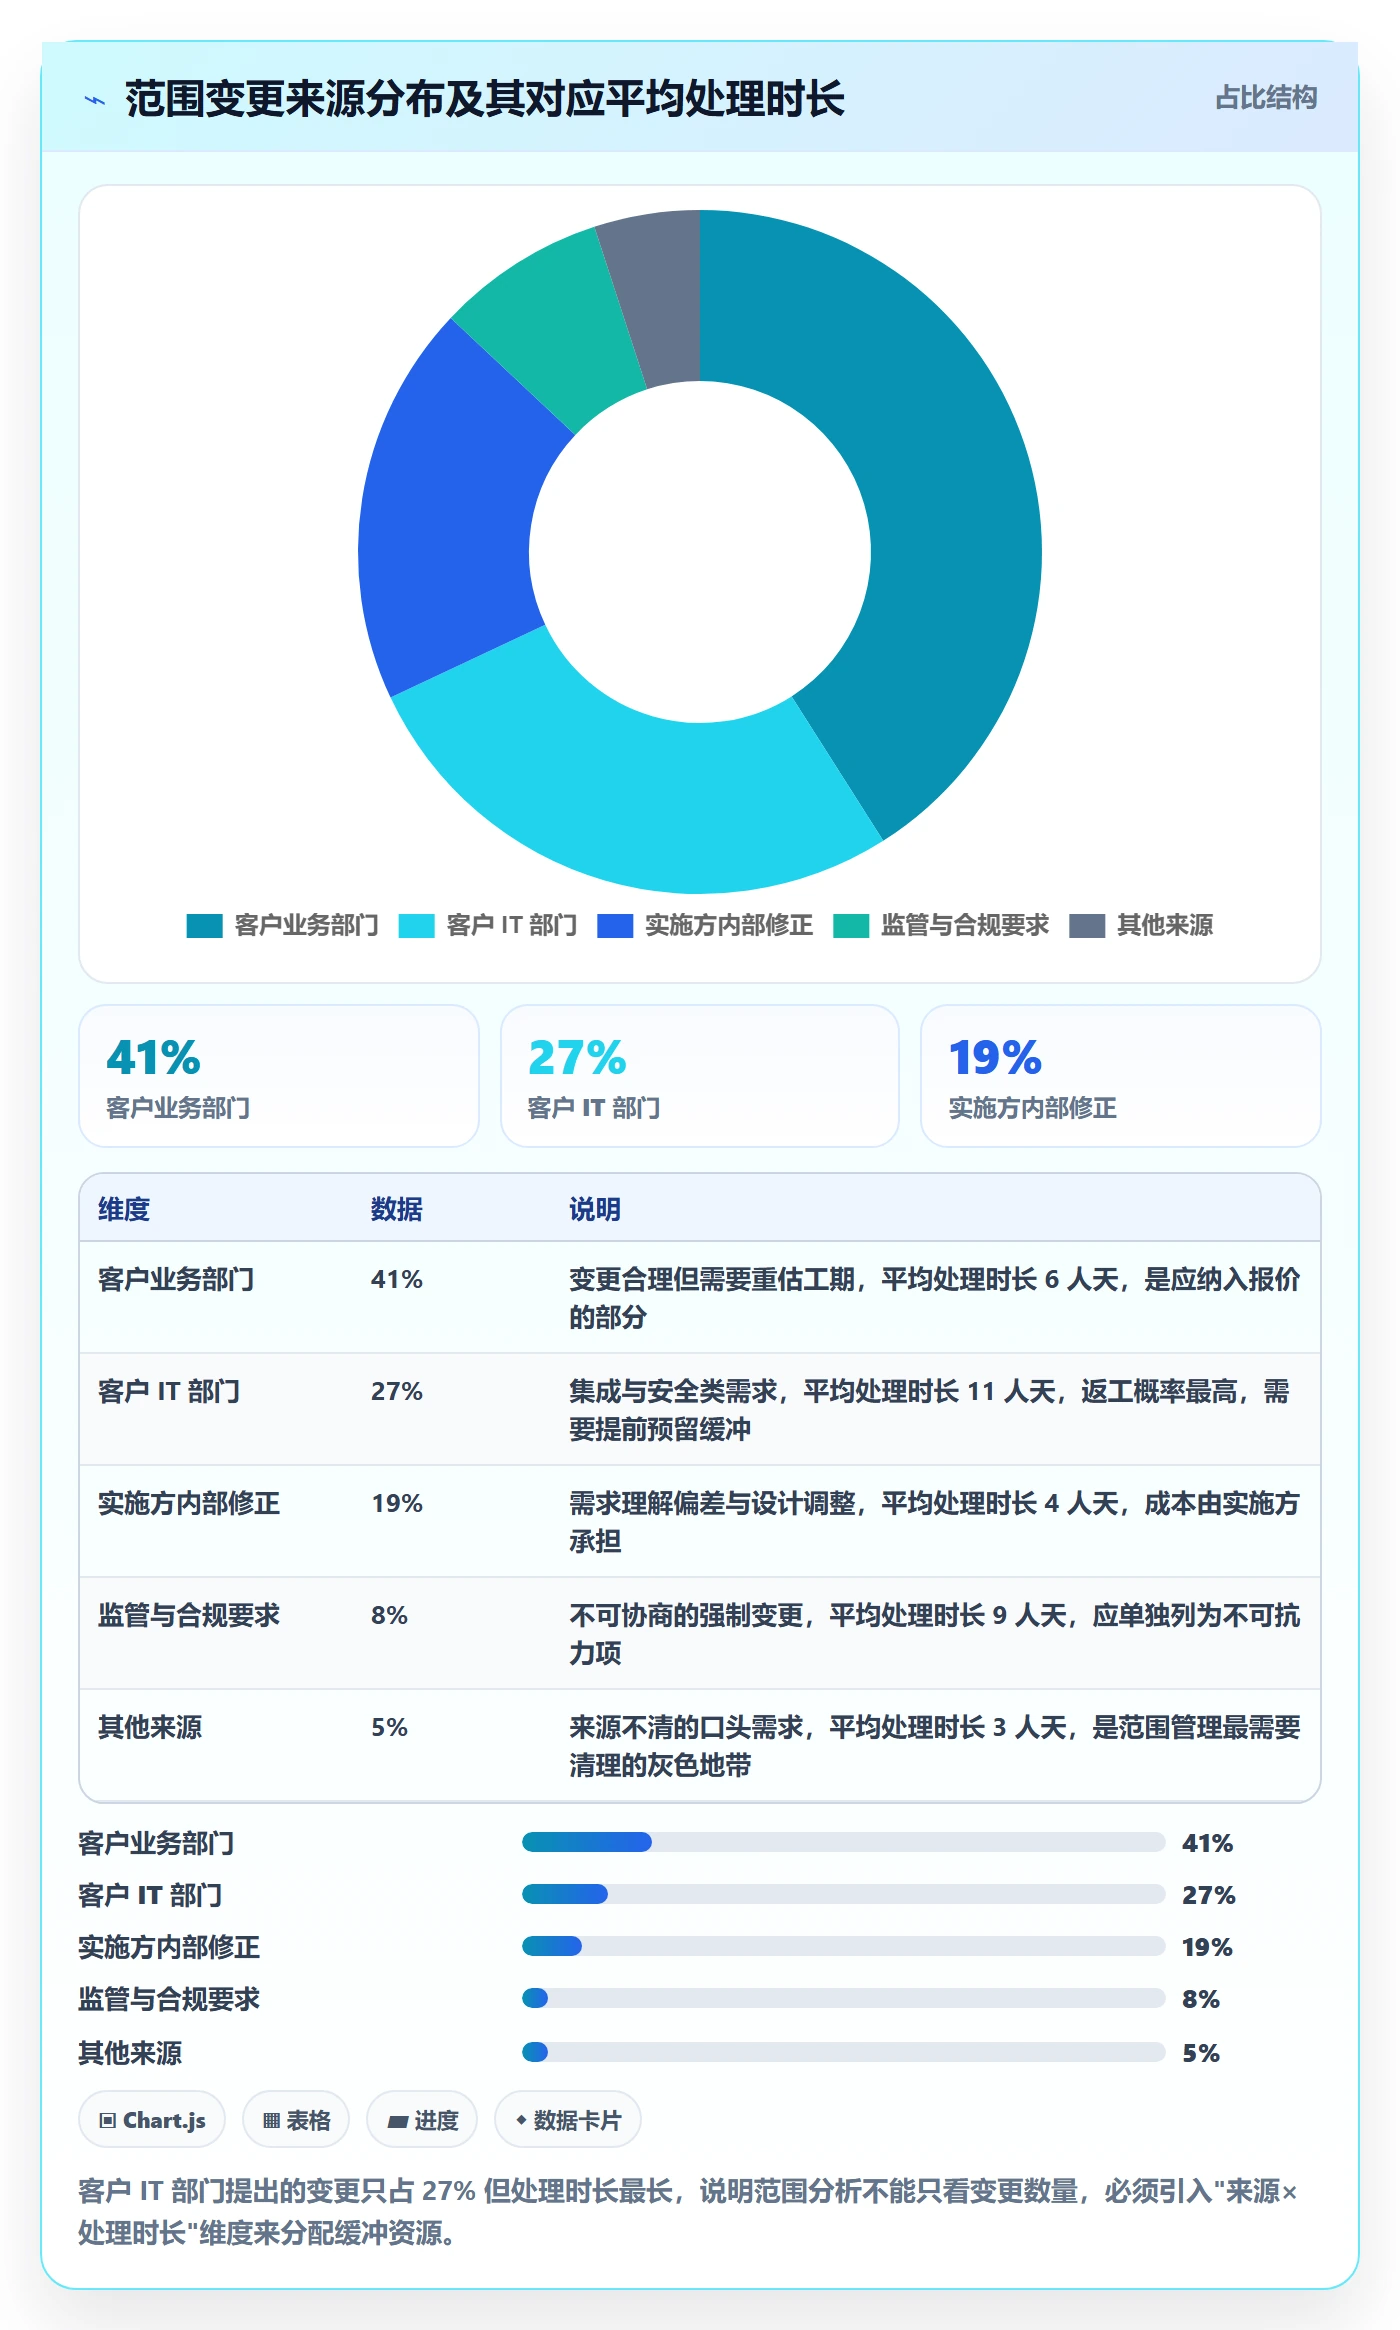The width and height of the screenshot is (1400, 2330).
Task: Click the 5% value in table
Action: coord(389,1727)
